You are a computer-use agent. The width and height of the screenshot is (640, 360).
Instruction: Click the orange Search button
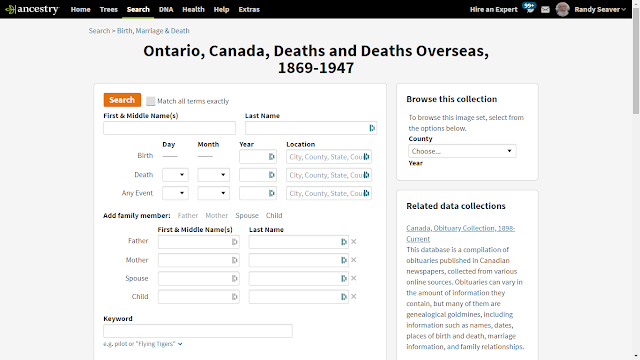[x=122, y=100]
